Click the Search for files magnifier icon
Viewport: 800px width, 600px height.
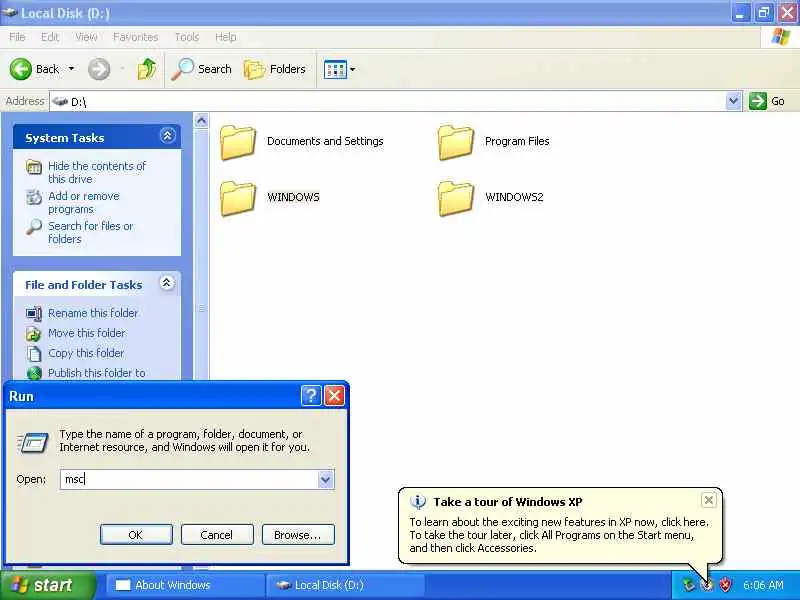pyautogui.click(x=34, y=227)
